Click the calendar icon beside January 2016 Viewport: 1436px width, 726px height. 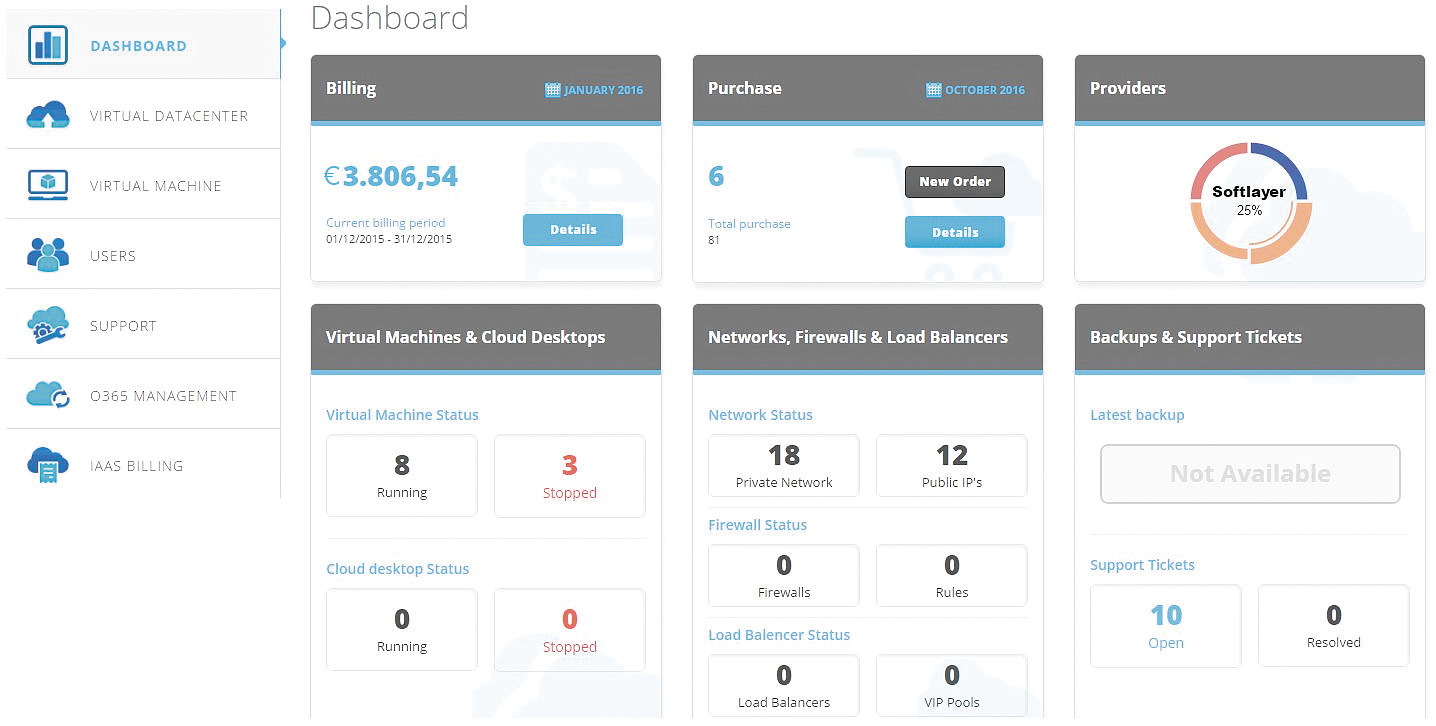552,89
